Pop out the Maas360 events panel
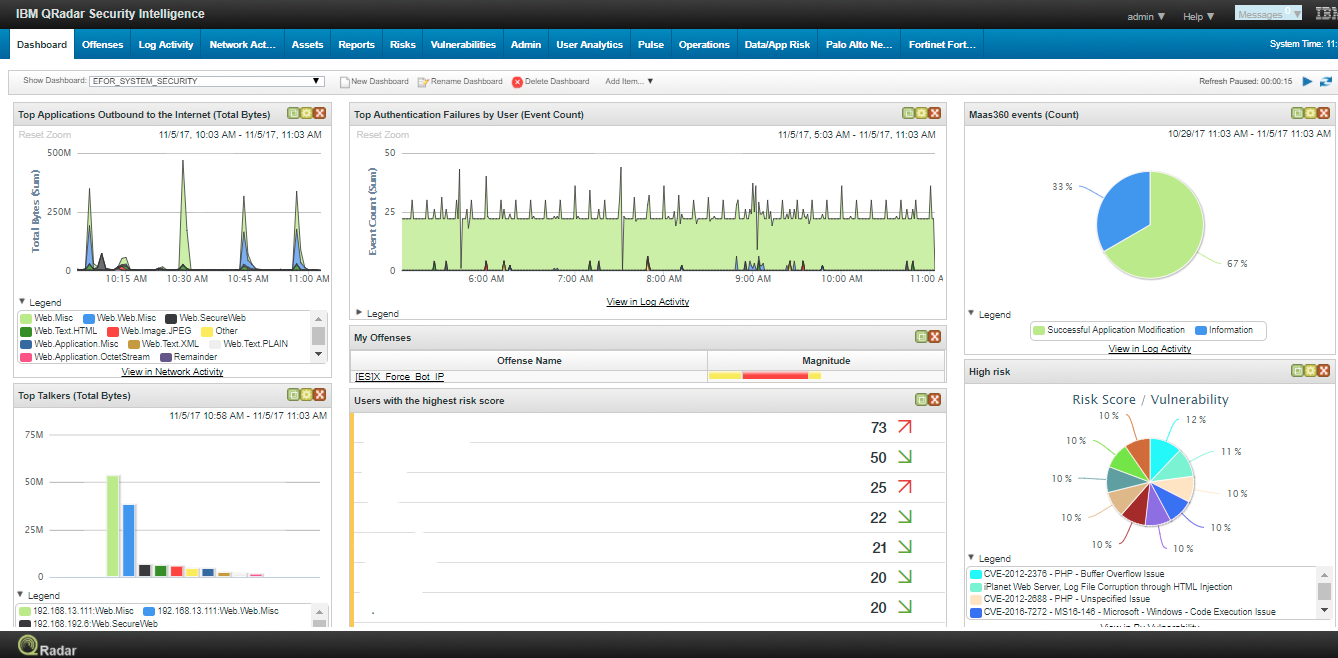The height and width of the screenshot is (658, 1338). [x=1297, y=114]
